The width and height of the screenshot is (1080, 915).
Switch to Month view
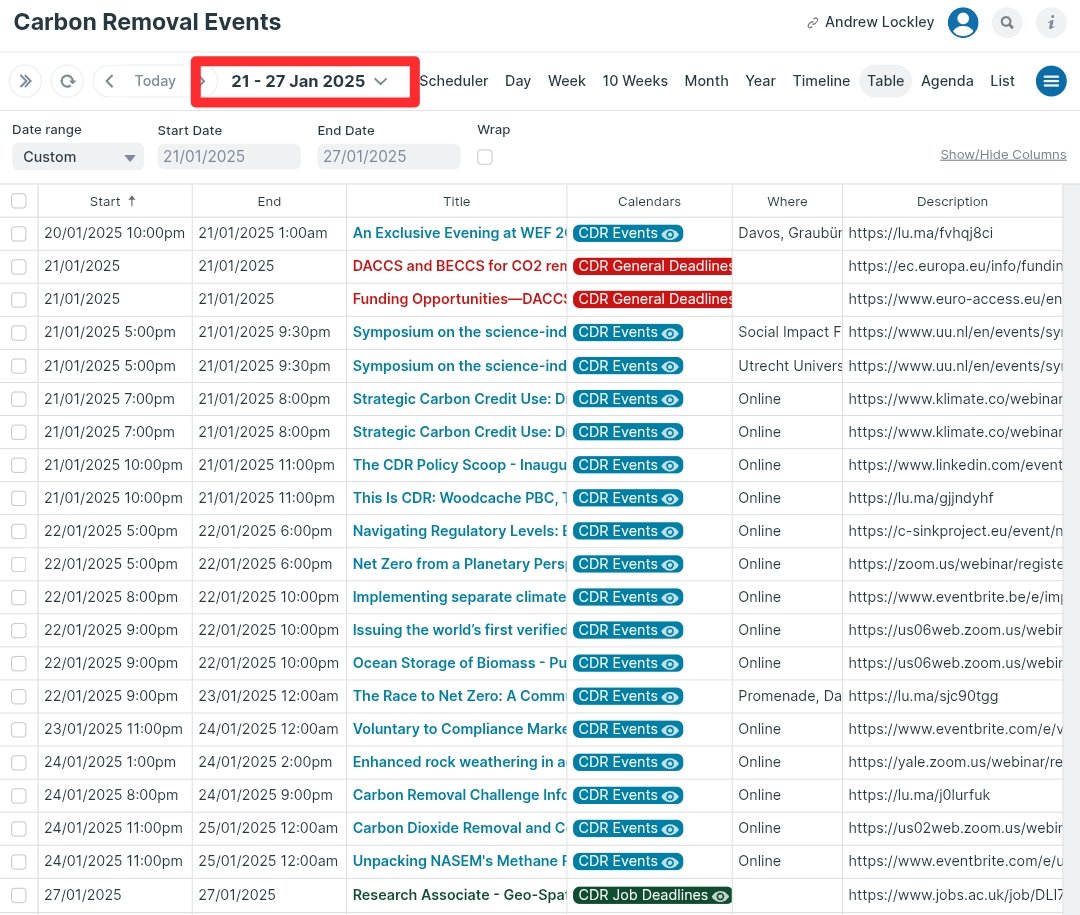pos(706,81)
